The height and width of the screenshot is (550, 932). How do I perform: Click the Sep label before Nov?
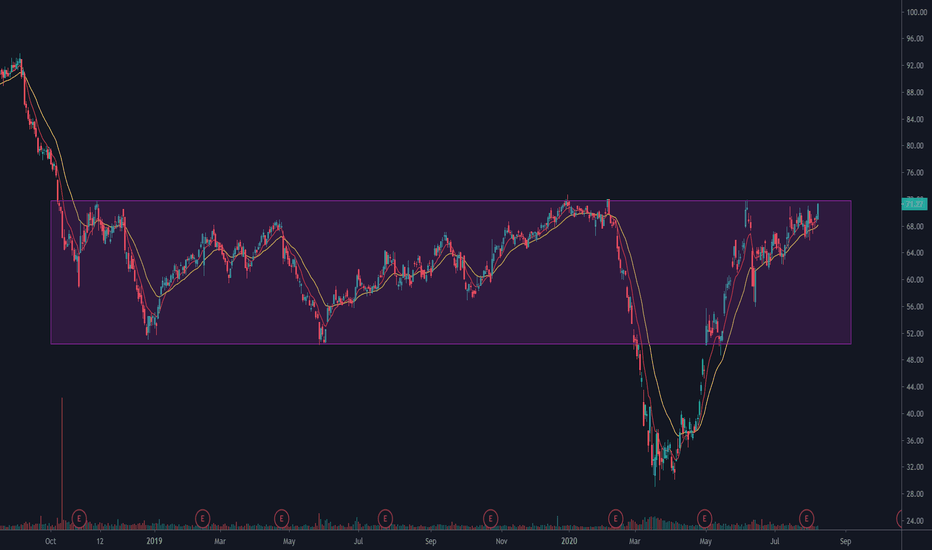(430, 541)
